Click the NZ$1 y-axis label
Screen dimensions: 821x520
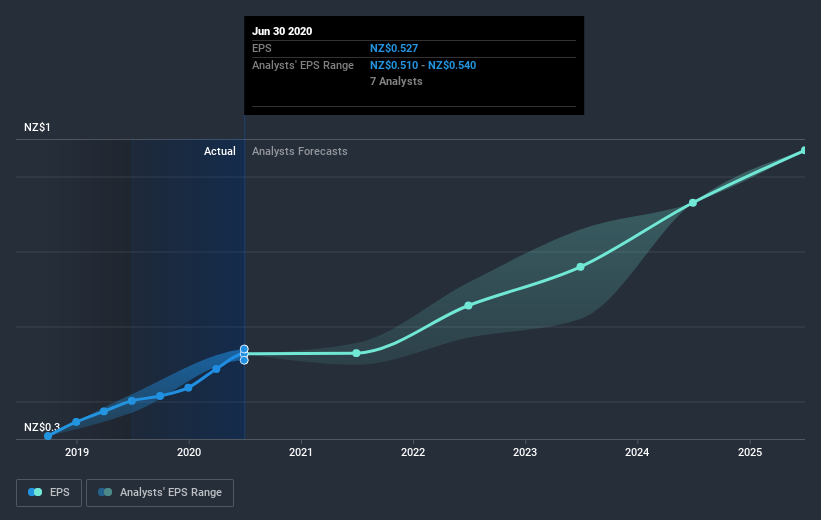coord(37,127)
